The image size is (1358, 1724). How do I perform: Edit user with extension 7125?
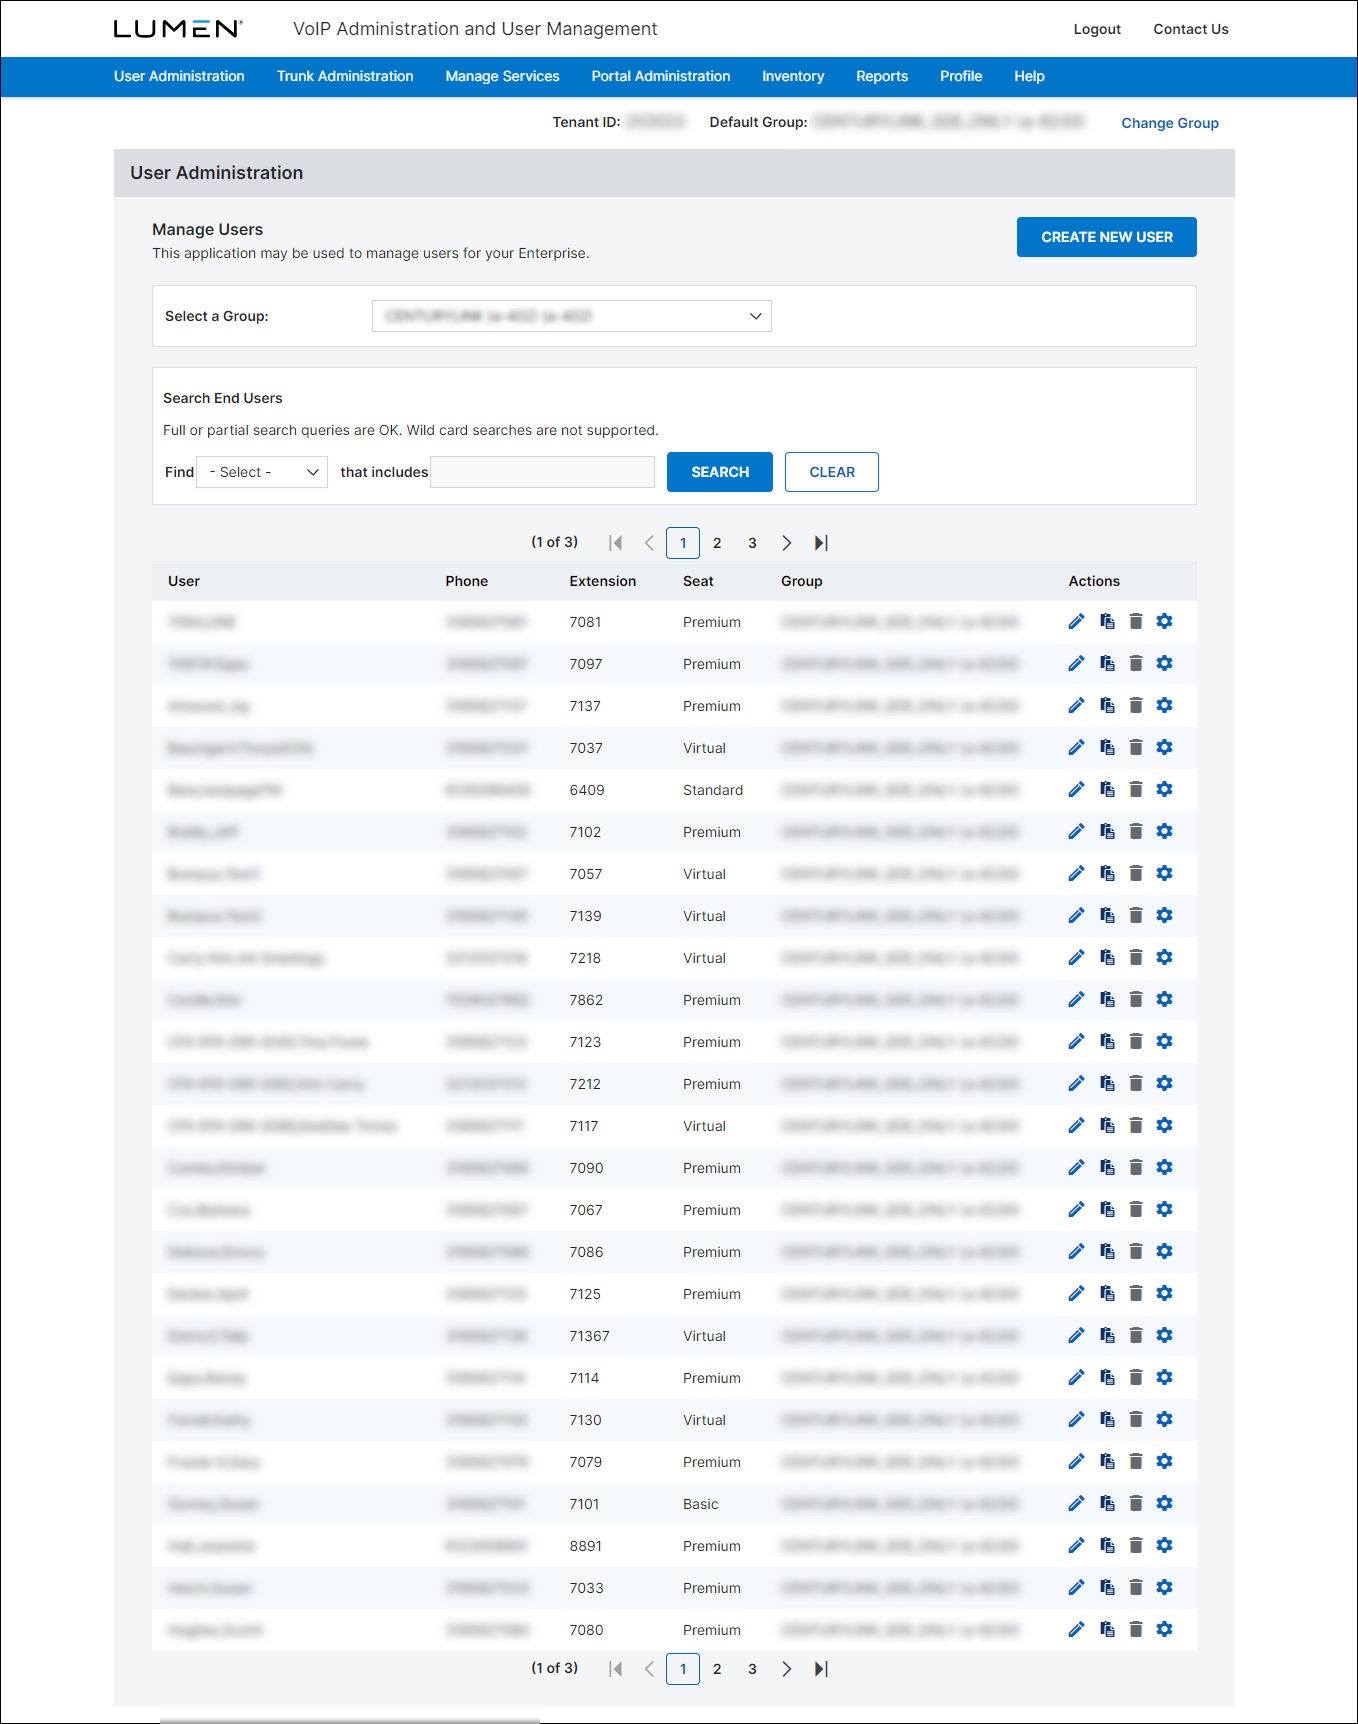1076,1294
